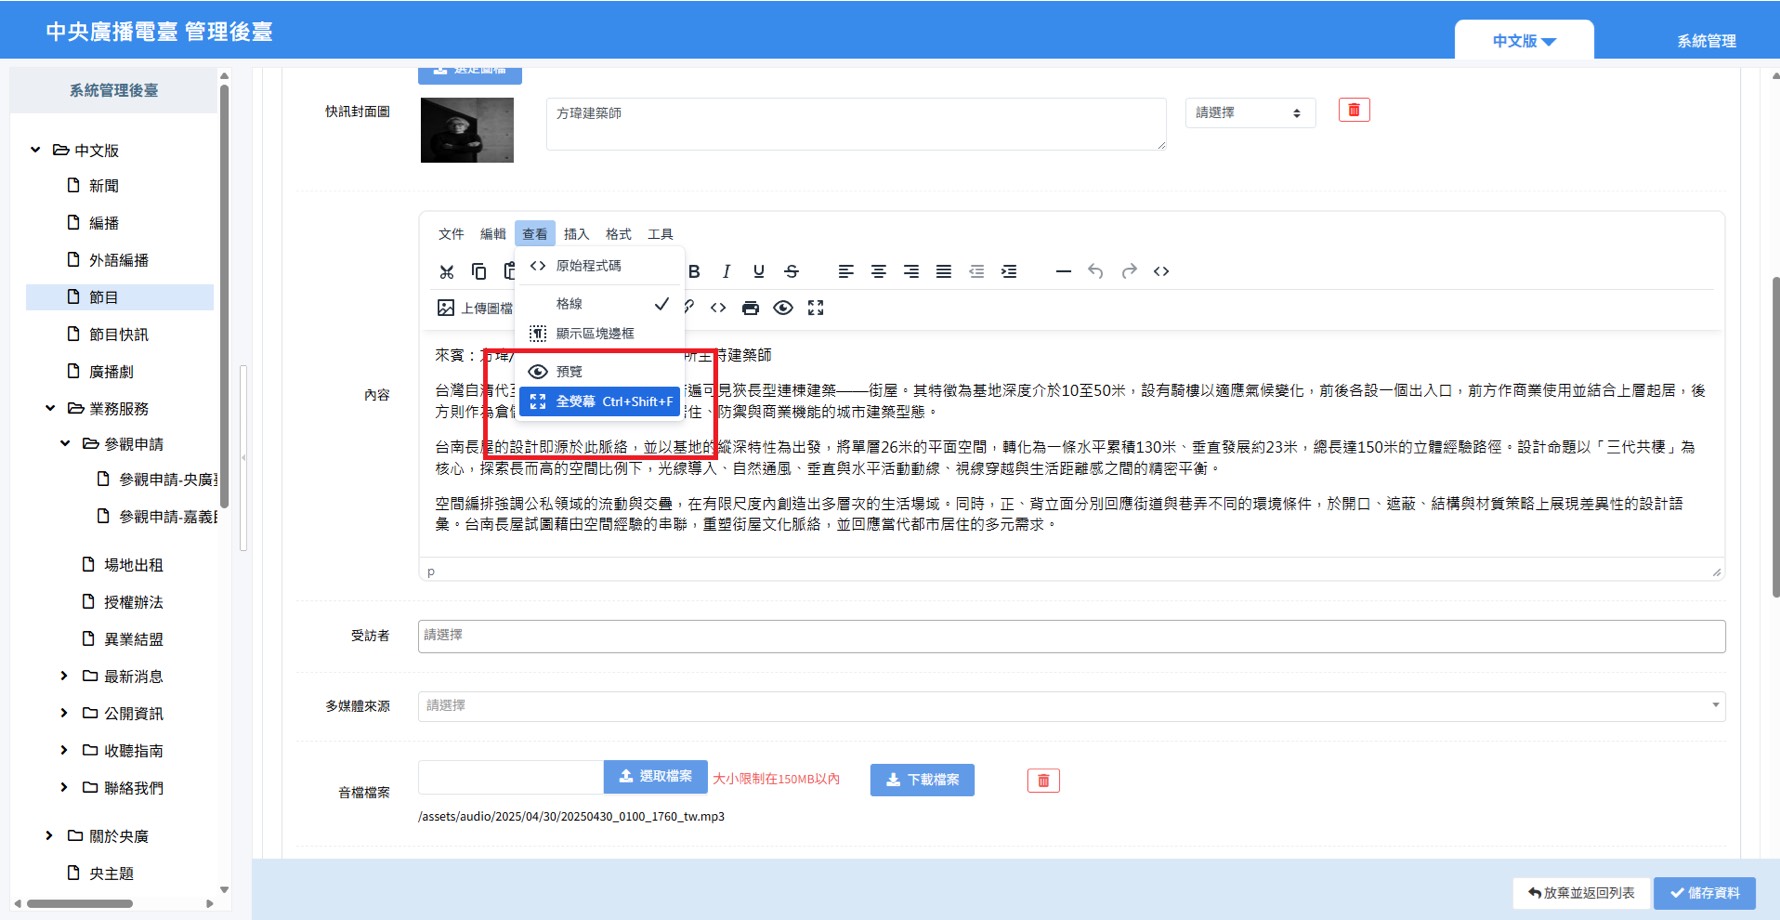1780x920 pixels.
Task: Click the cut scissors icon in editor toolbar
Action: click(x=446, y=271)
